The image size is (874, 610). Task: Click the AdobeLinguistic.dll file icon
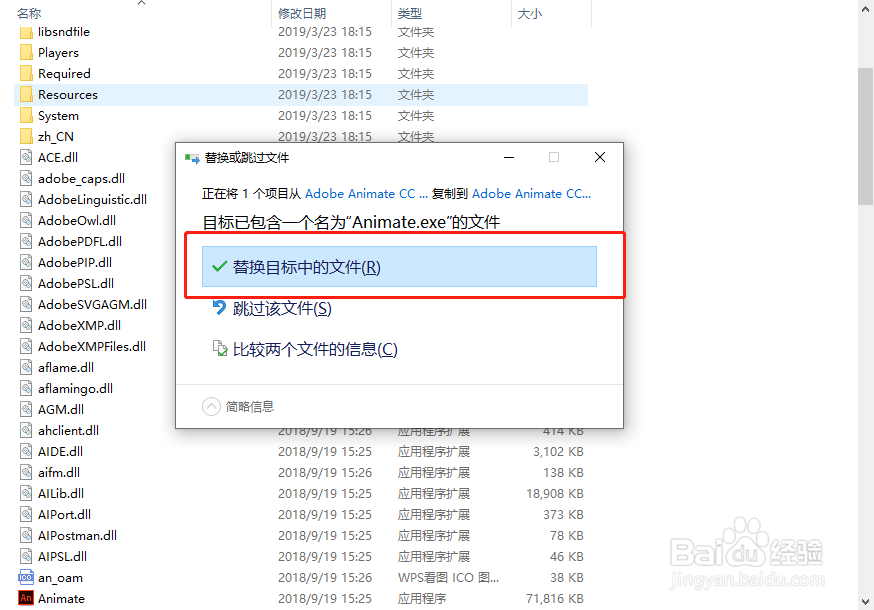coord(26,199)
